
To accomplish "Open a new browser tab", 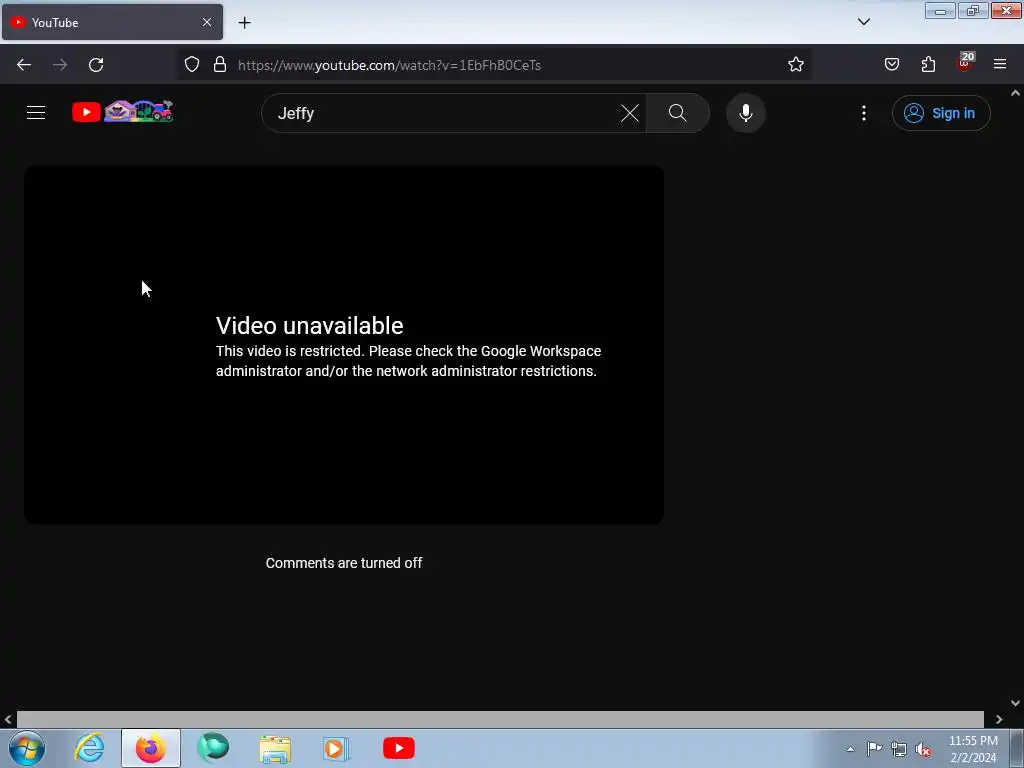I will coord(244,23).
